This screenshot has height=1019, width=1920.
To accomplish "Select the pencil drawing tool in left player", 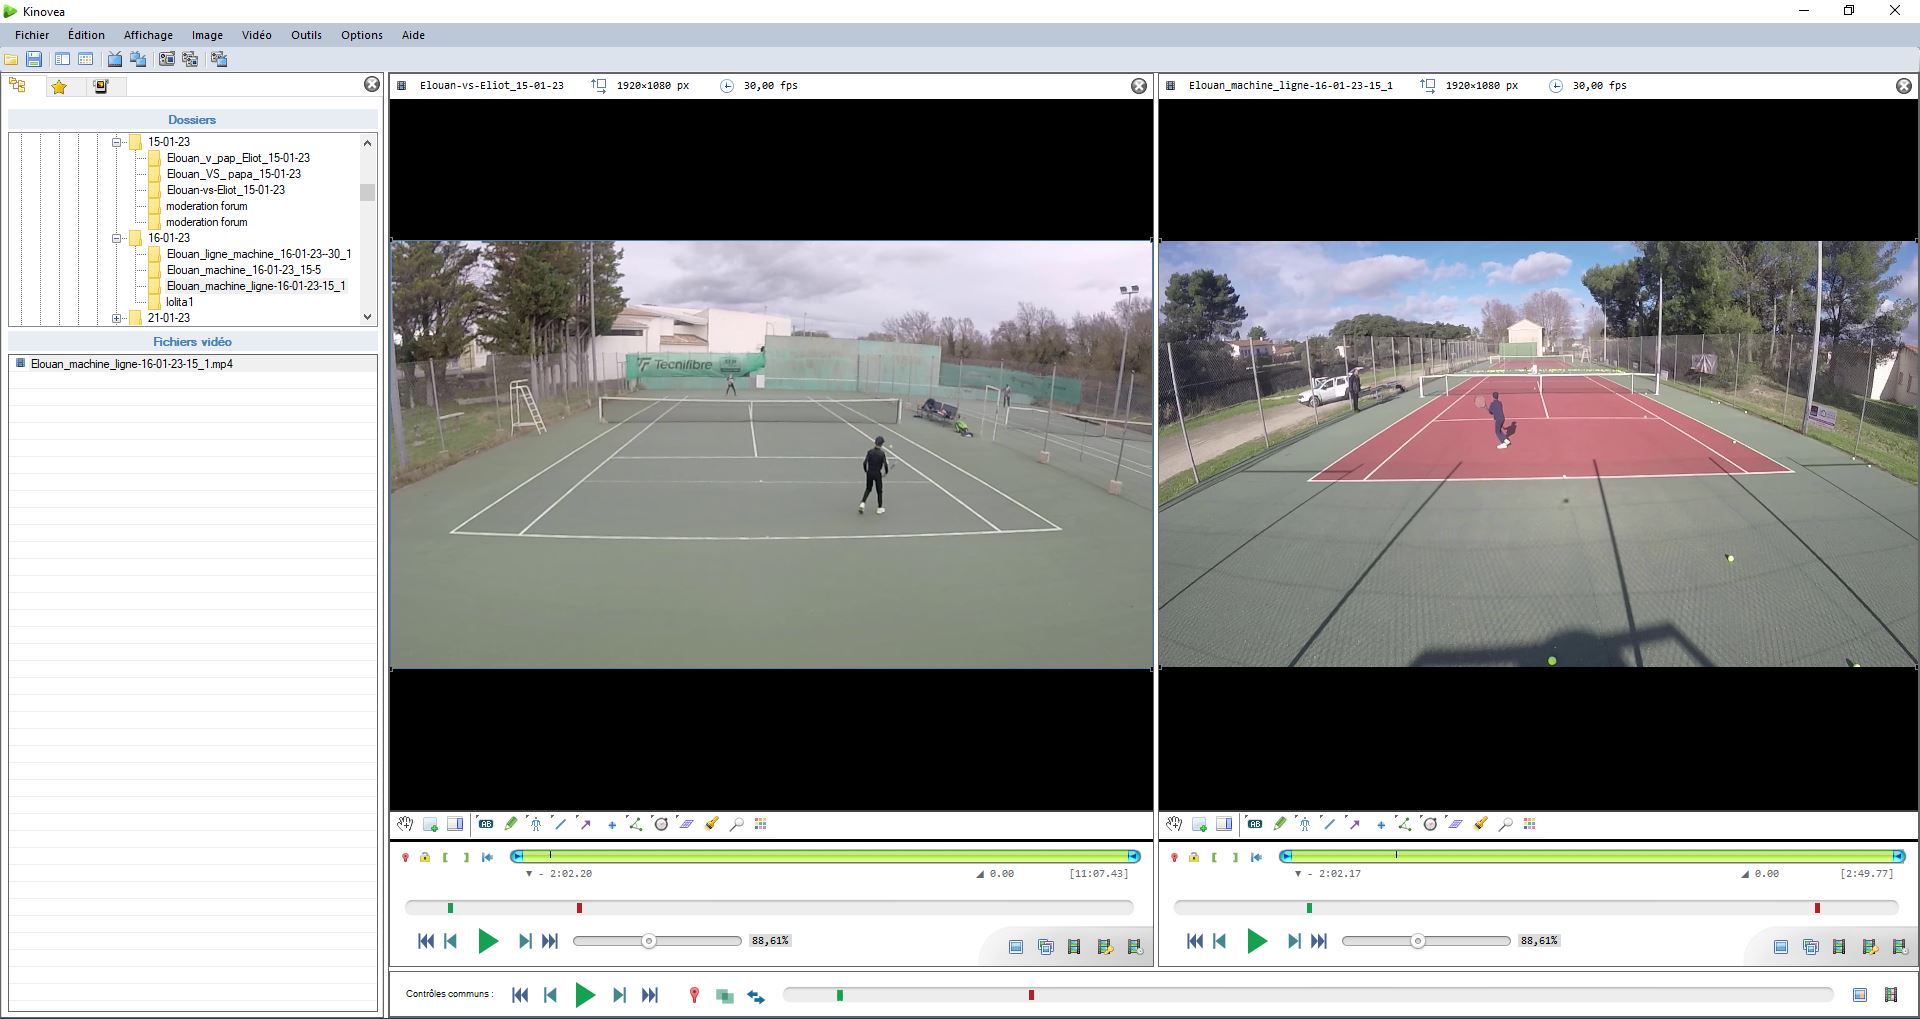I will [x=511, y=824].
